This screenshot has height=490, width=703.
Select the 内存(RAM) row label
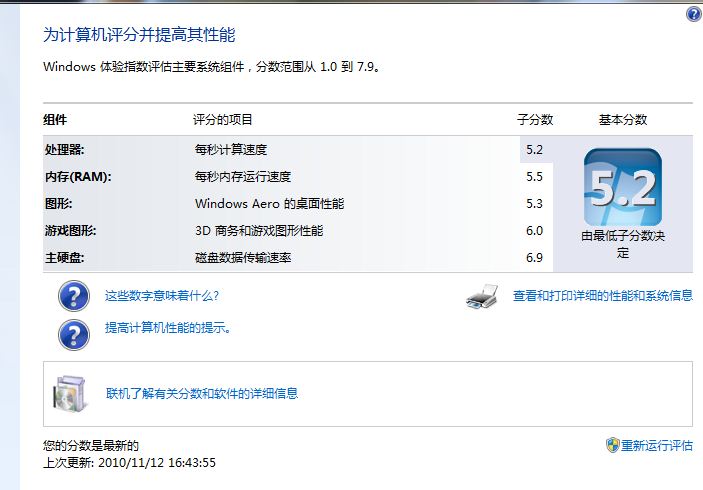(x=78, y=177)
